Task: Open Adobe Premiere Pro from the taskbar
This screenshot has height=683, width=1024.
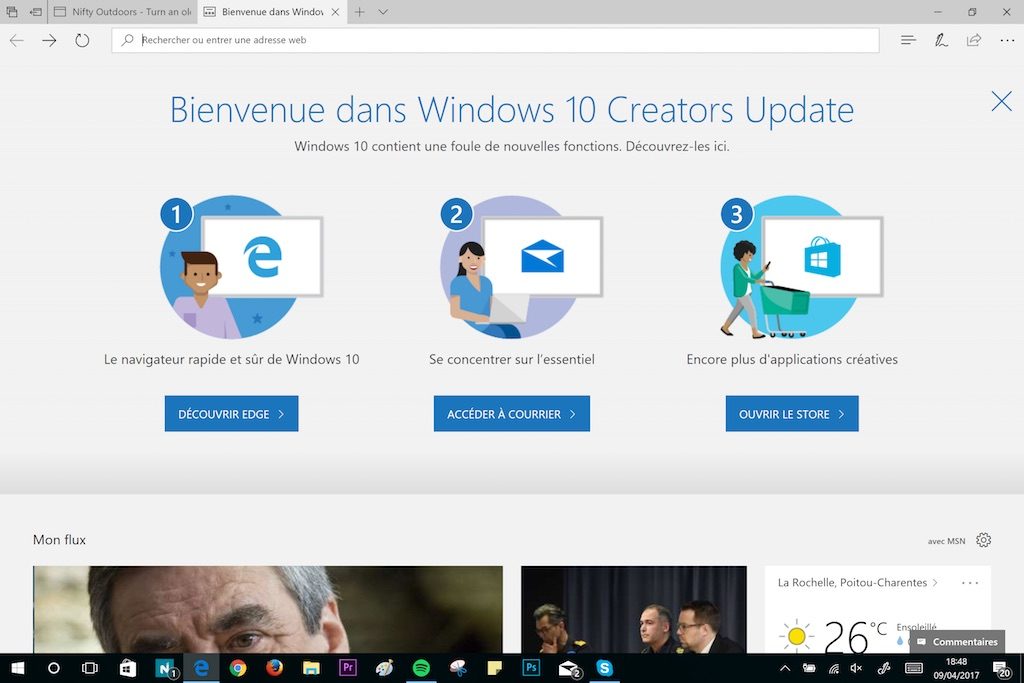Action: [x=348, y=668]
